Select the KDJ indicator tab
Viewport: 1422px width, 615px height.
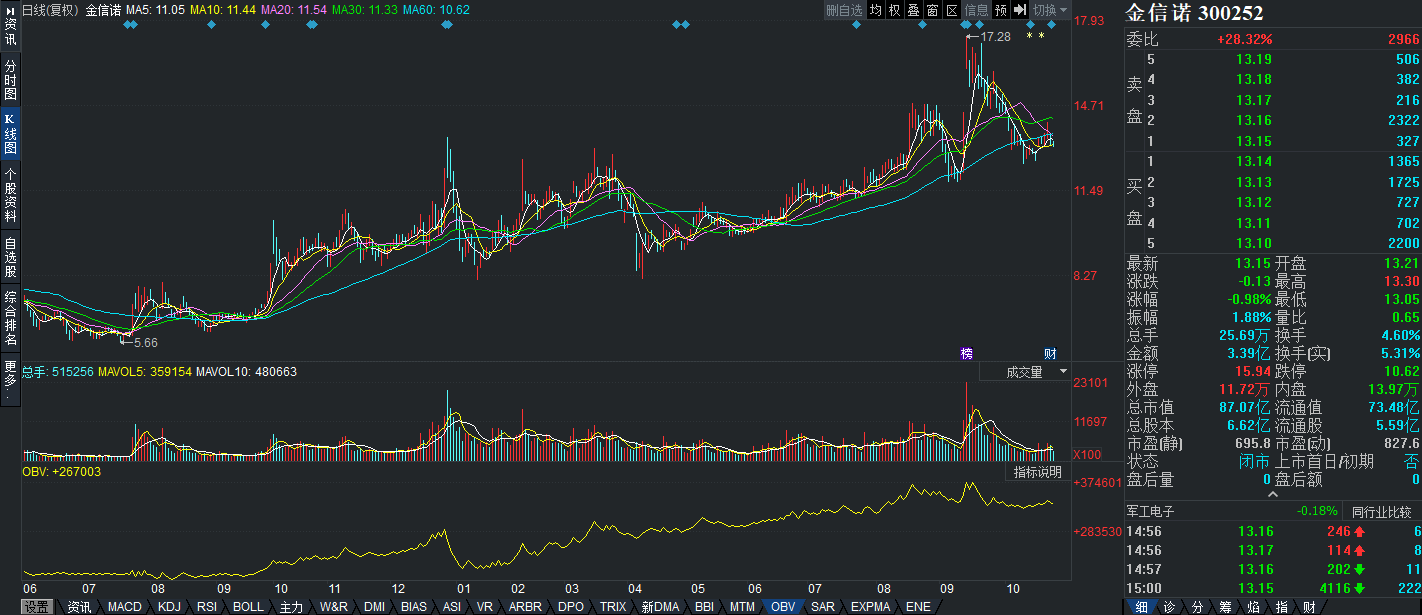click(x=169, y=607)
